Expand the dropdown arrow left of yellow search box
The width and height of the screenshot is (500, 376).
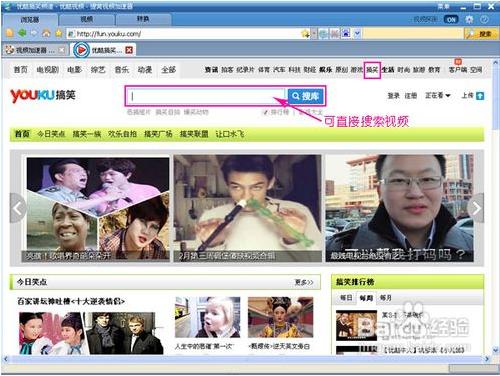point(357,33)
